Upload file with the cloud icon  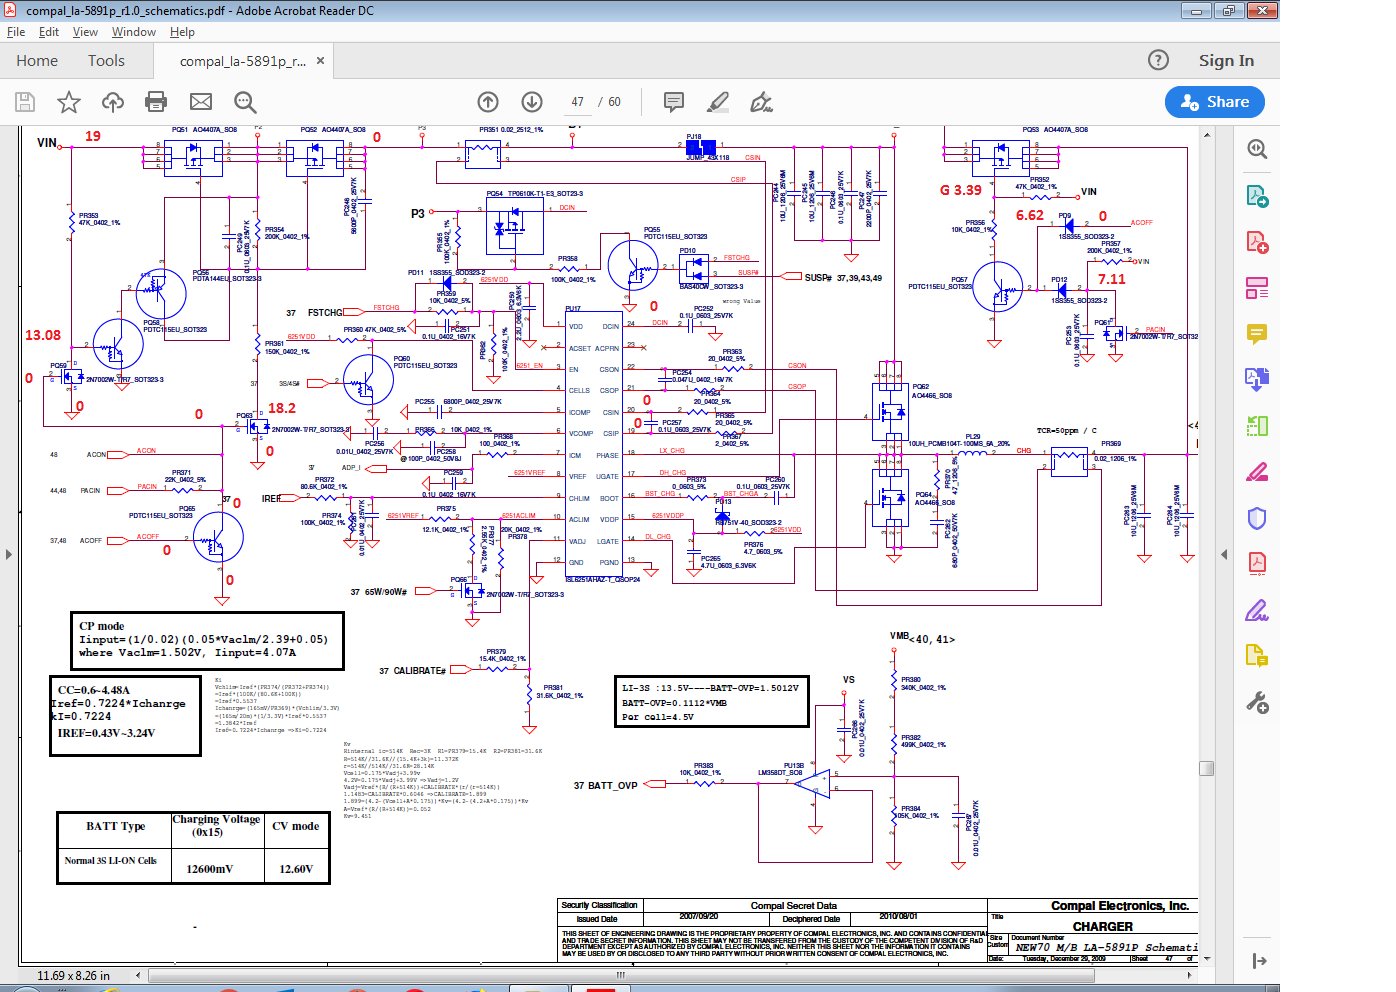[x=113, y=102]
